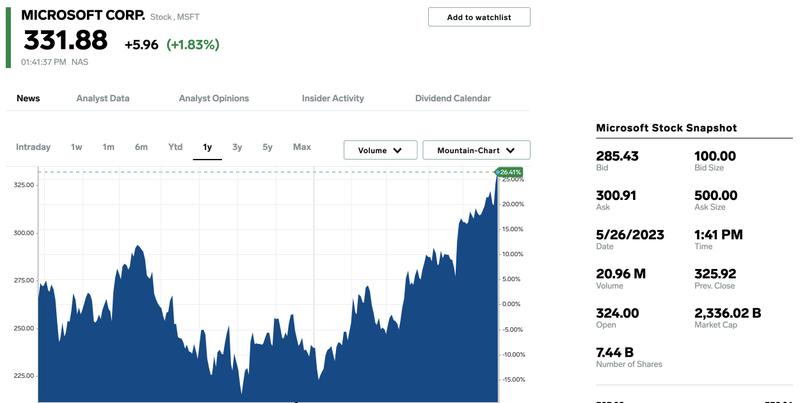Screen dimensions: 800x403
Task: Click the -15.00% percent axis label
Action: pyautogui.click(x=512, y=380)
